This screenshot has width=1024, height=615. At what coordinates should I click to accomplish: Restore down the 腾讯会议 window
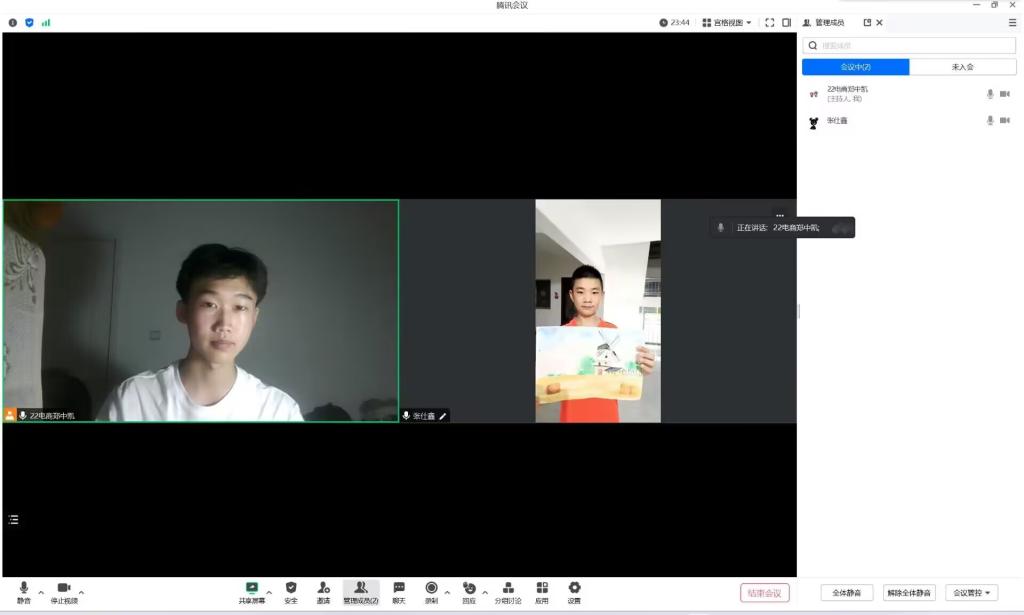point(995,5)
